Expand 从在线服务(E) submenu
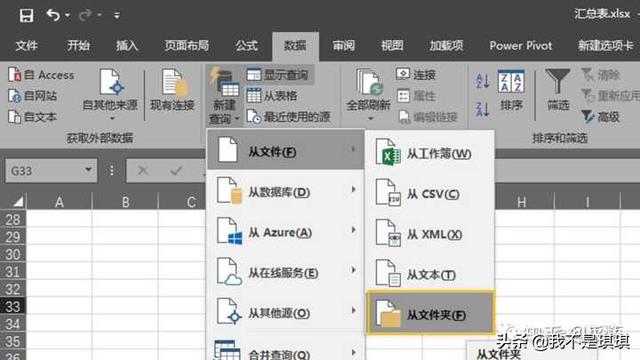This screenshot has width=640, height=360. [x=285, y=272]
